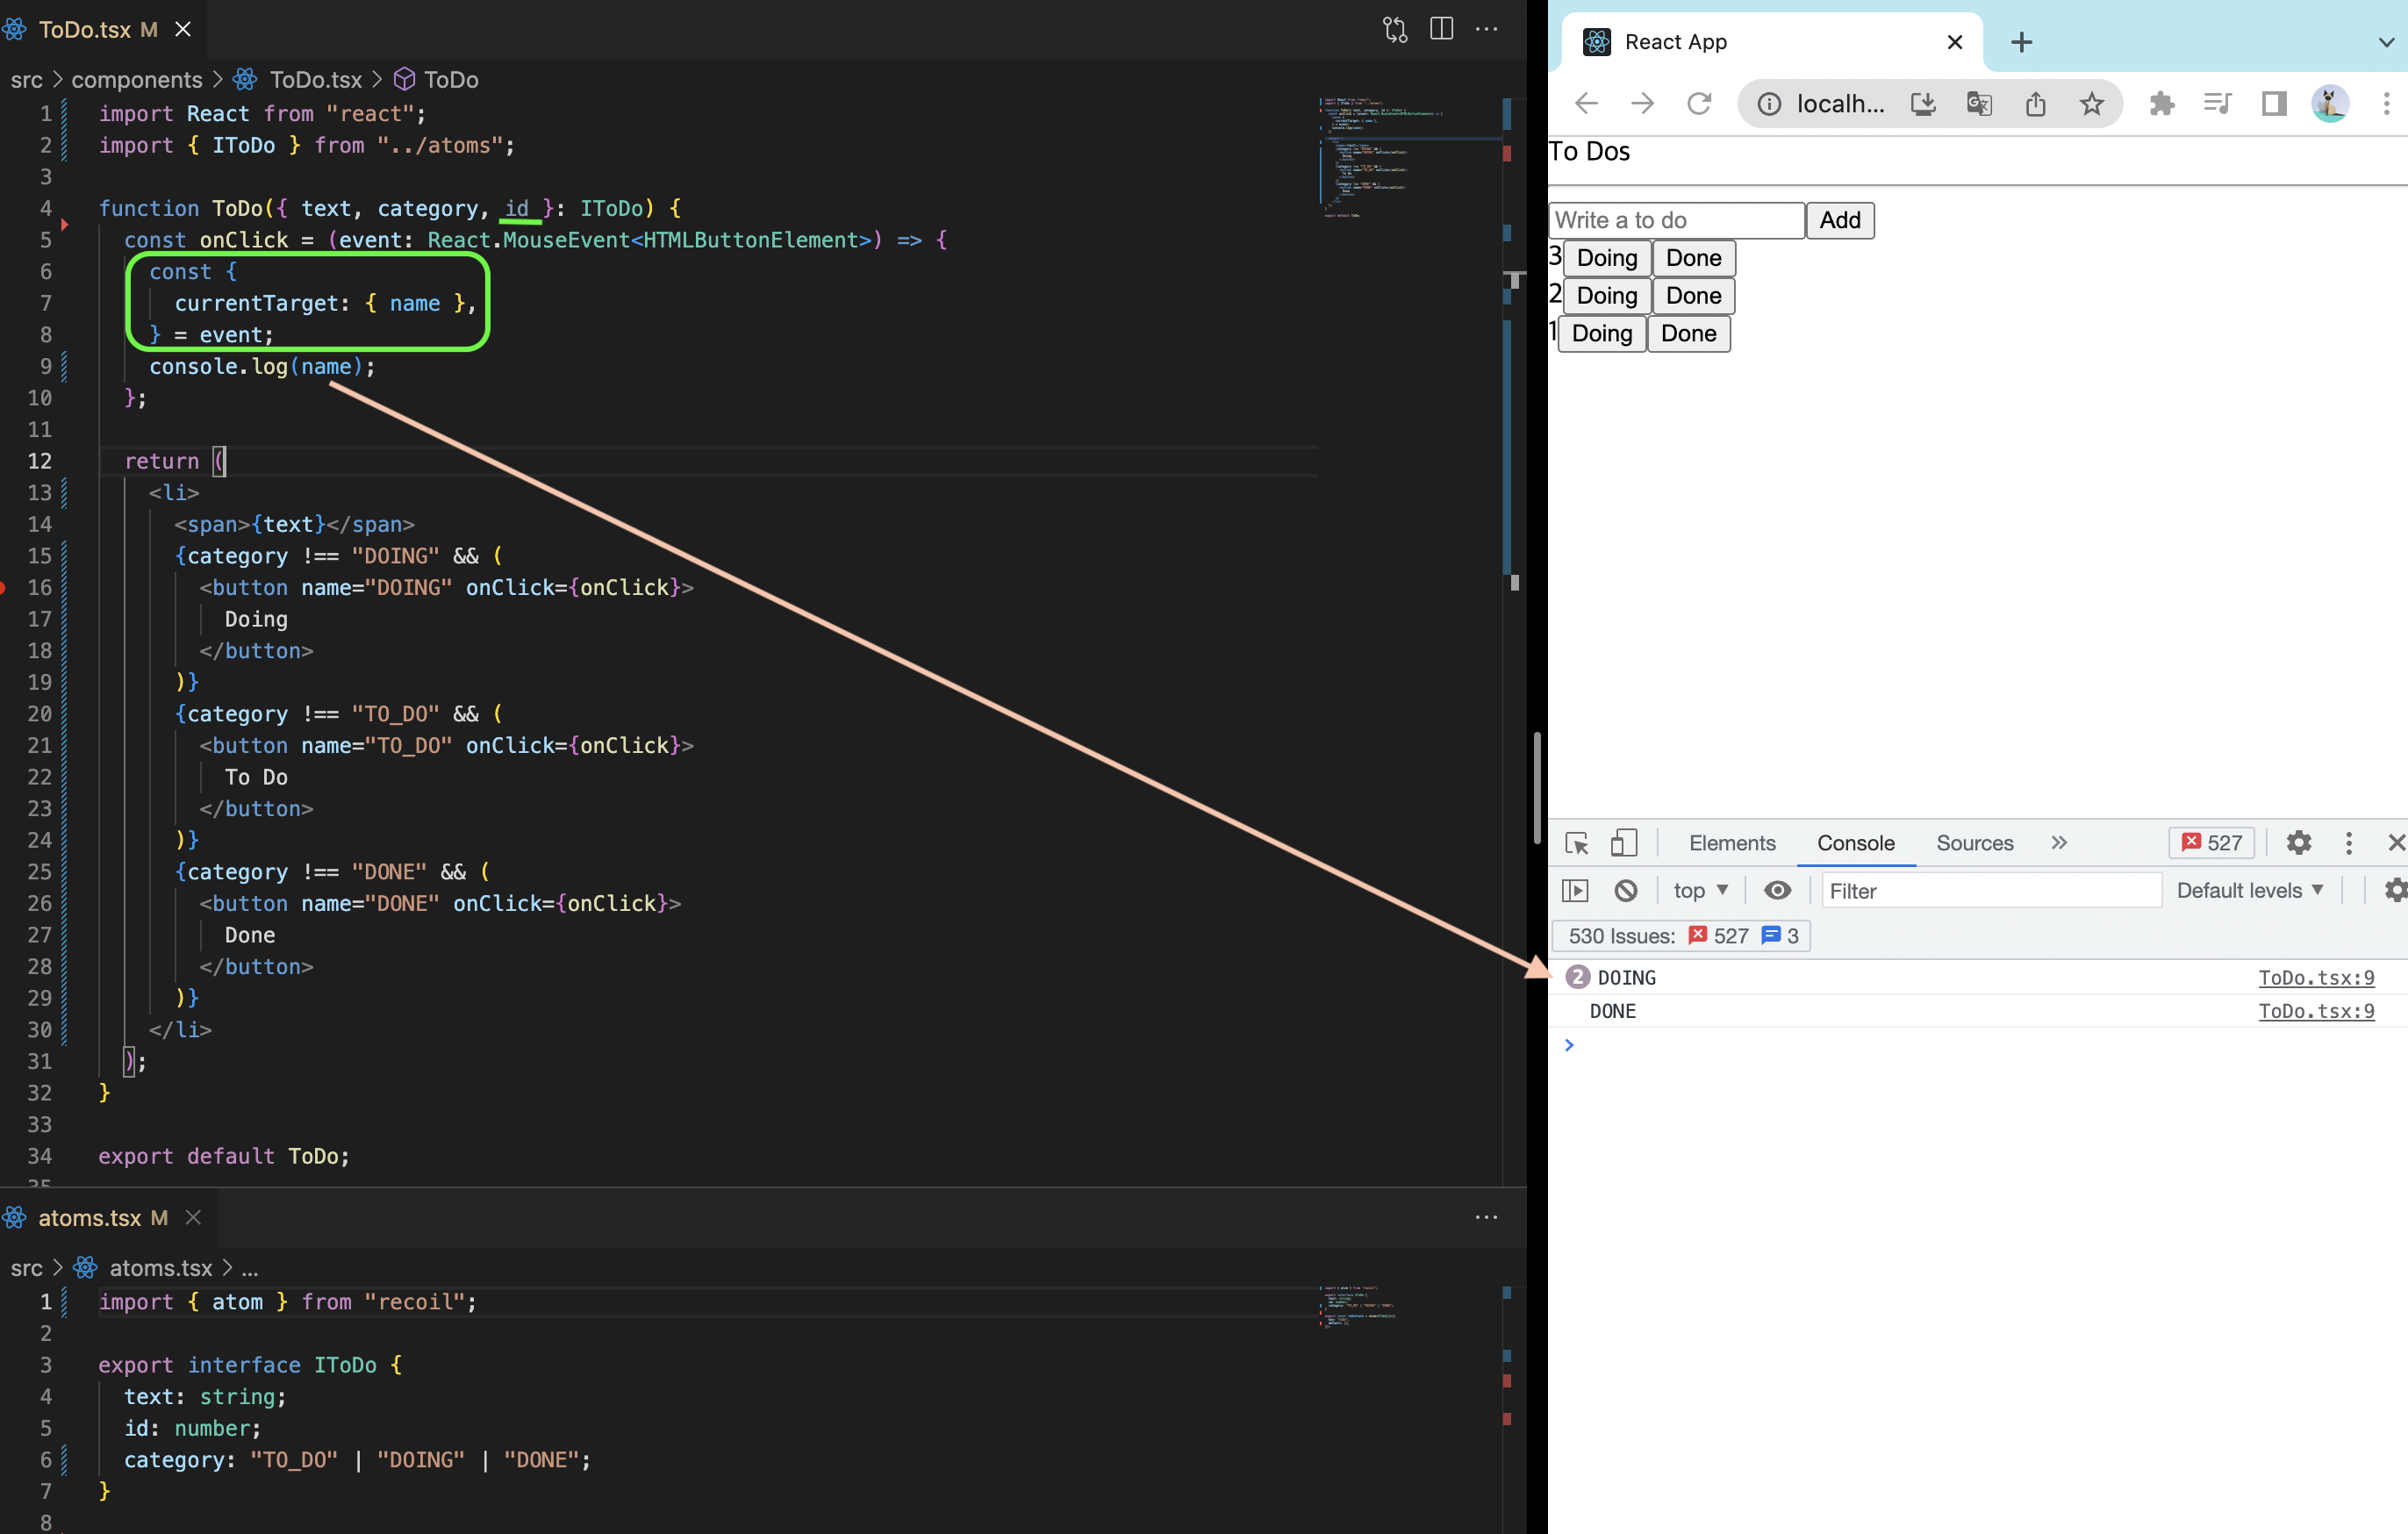Click the Write a to do input
Image resolution: width=2408 pixels, height=1534 pixels.
click(x=1676, y=220)
